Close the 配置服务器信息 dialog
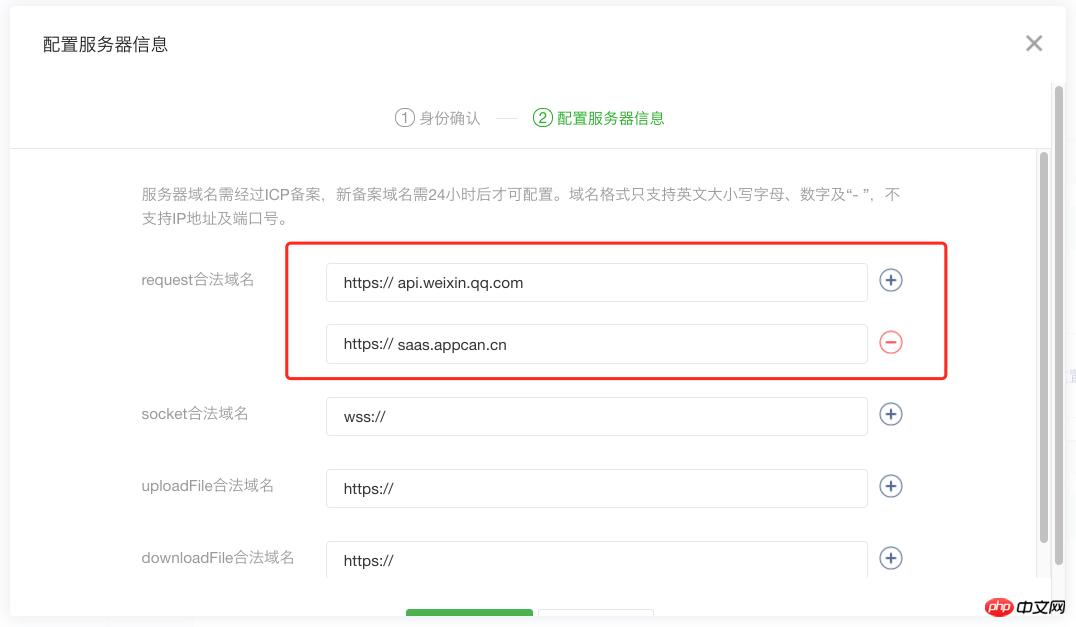 [x=1034, y=43]
